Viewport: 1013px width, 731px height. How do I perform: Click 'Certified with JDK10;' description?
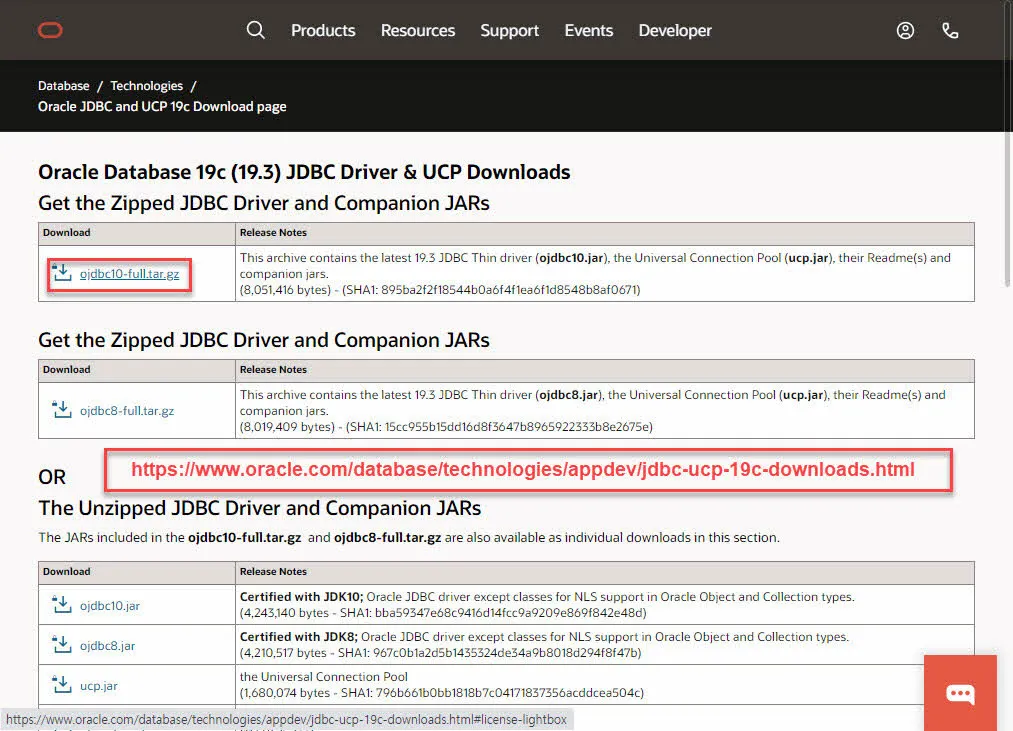tap(547, 597)
